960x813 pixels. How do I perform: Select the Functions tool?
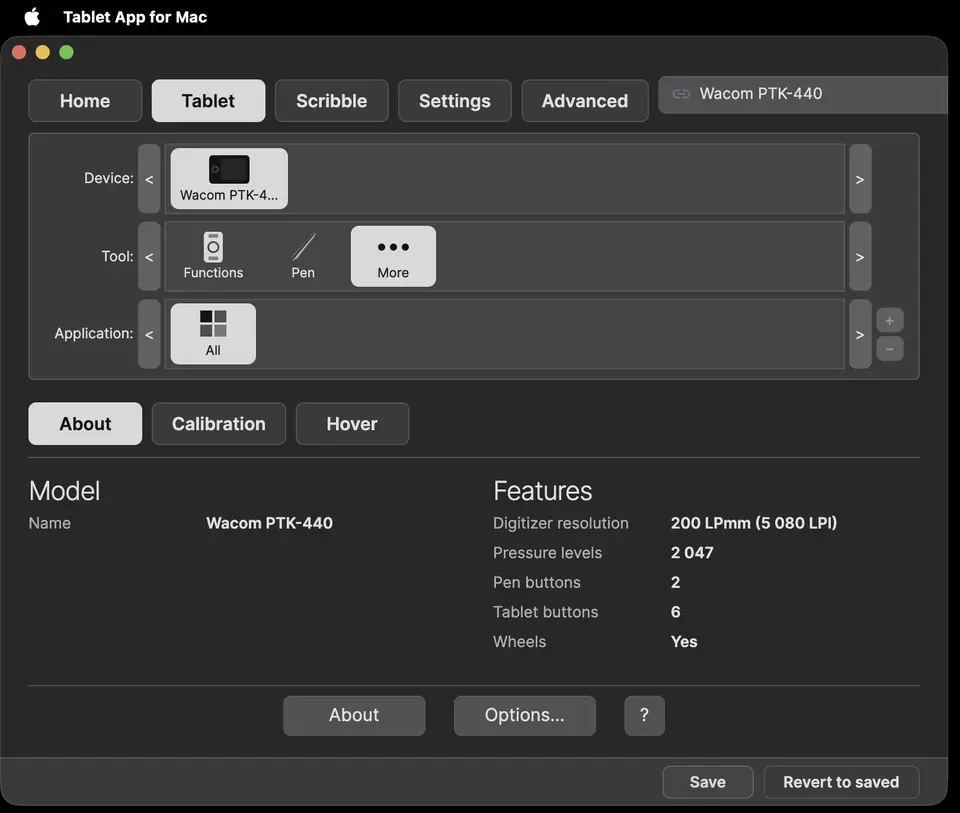point(213,257)
